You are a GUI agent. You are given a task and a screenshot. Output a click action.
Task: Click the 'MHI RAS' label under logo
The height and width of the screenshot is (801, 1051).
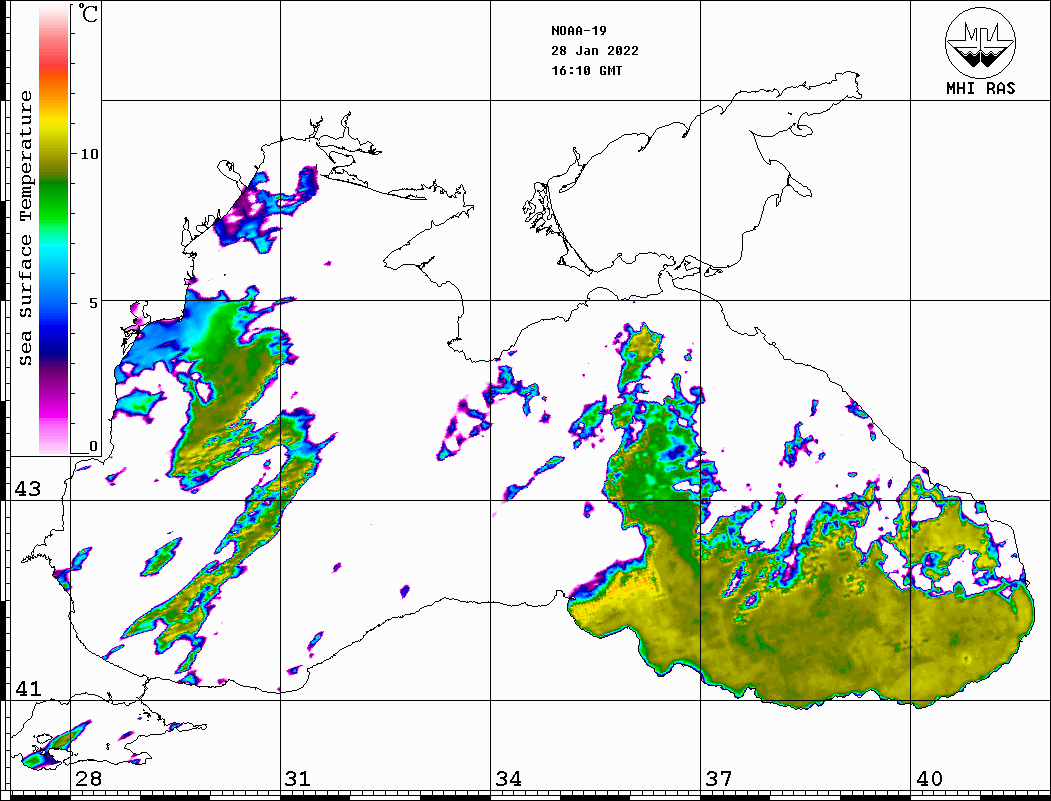[981, 88]
